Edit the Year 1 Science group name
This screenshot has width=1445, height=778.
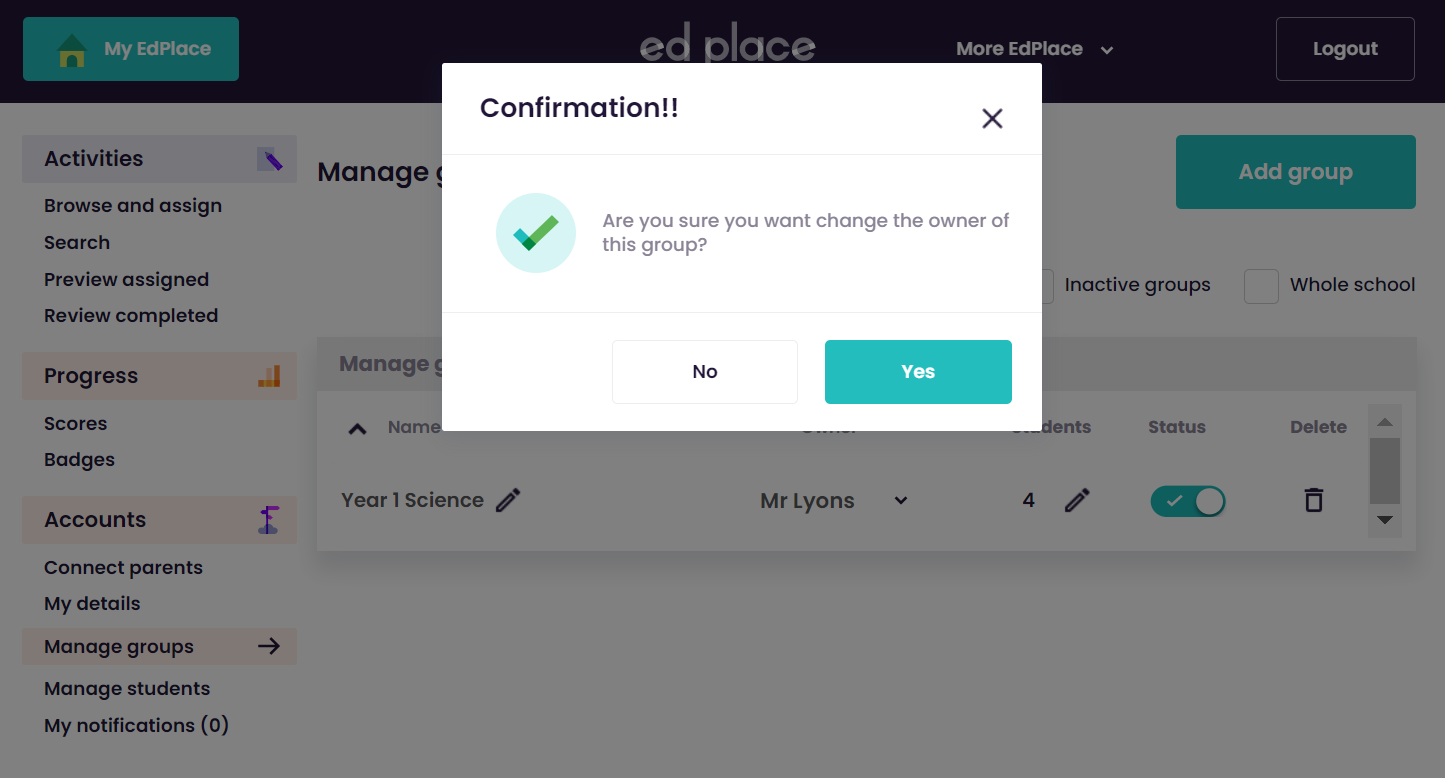(508, 500)
